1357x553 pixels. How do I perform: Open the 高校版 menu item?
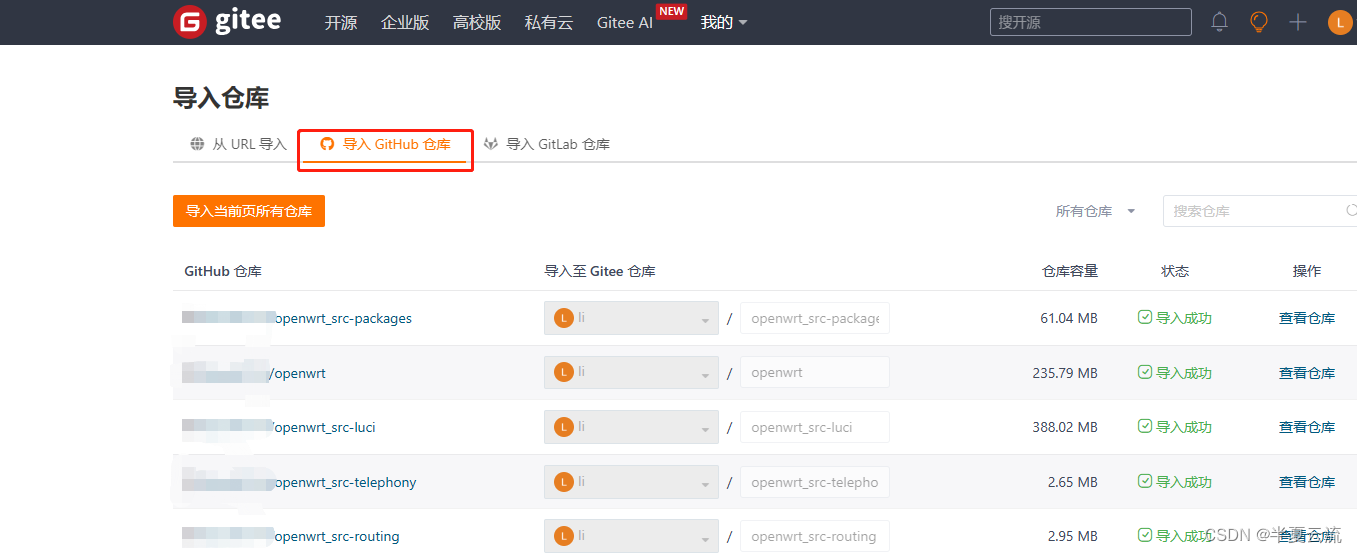click(477, 22)
